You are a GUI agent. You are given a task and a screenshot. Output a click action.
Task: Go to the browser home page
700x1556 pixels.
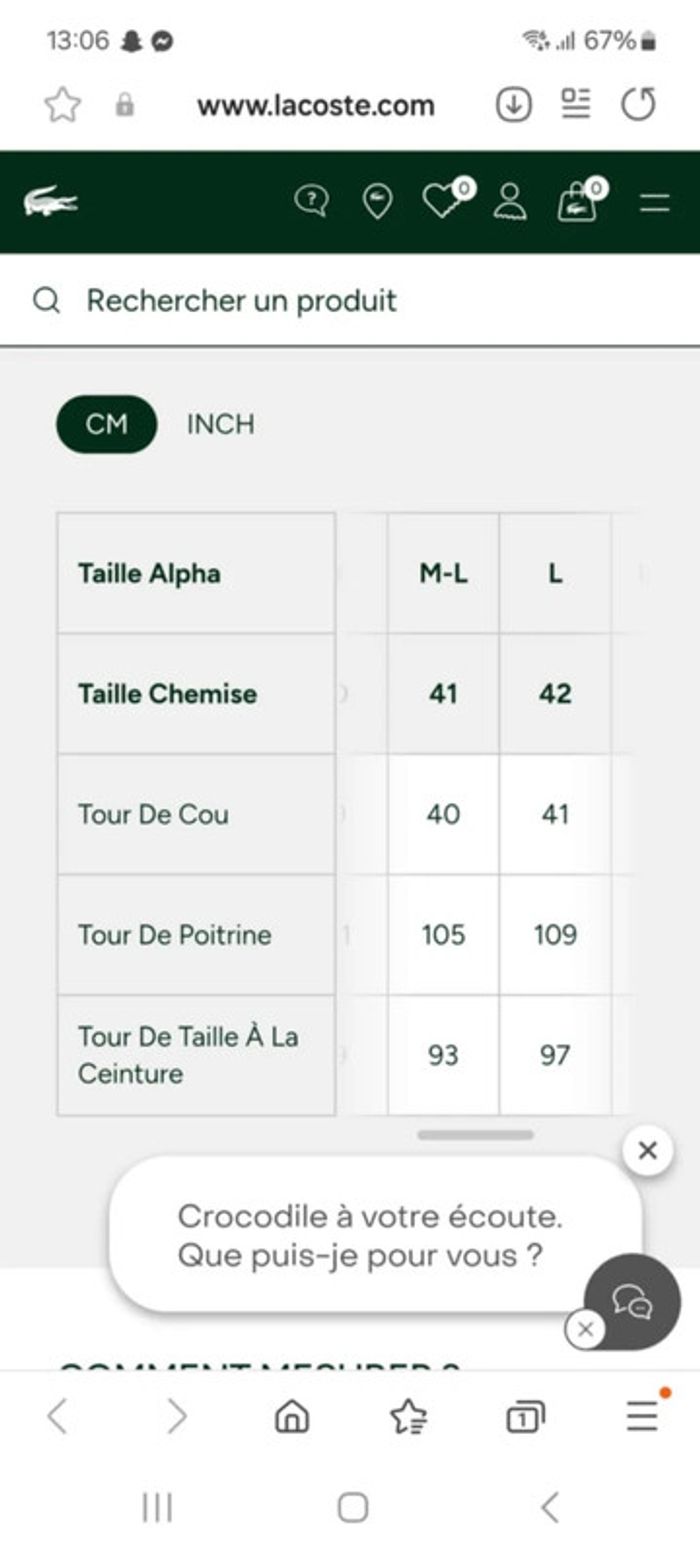click(x=292, y=1417)
